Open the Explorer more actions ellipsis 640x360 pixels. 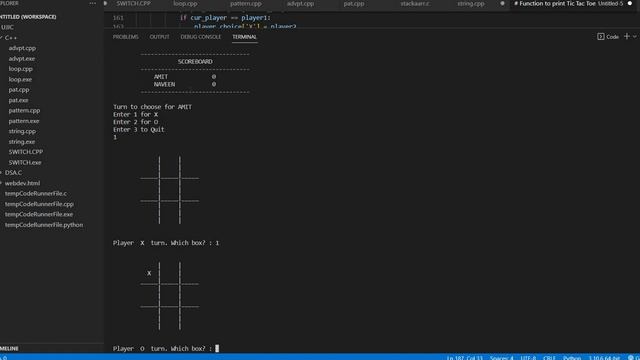93,3
